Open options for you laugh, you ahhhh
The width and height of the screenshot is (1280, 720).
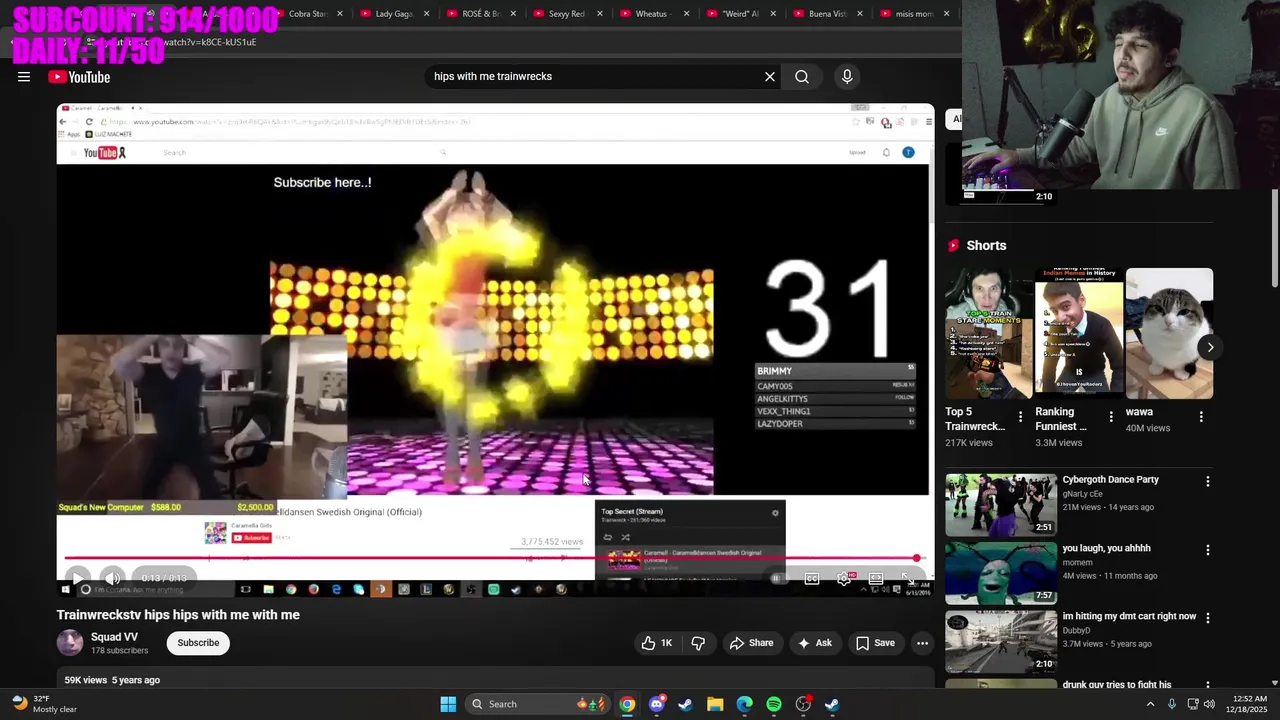[1207, 550]
